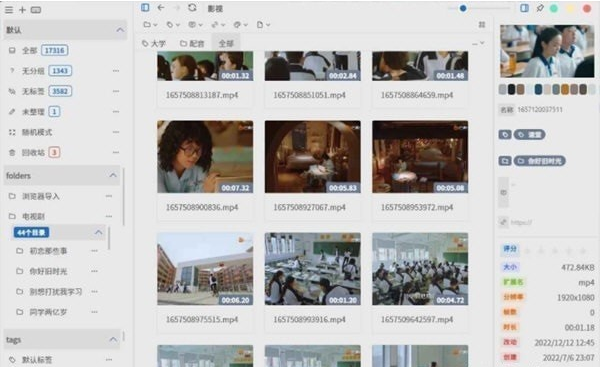Open the 电视剧 folder
This screenshot has height=367, width=601.
(27, 216)
